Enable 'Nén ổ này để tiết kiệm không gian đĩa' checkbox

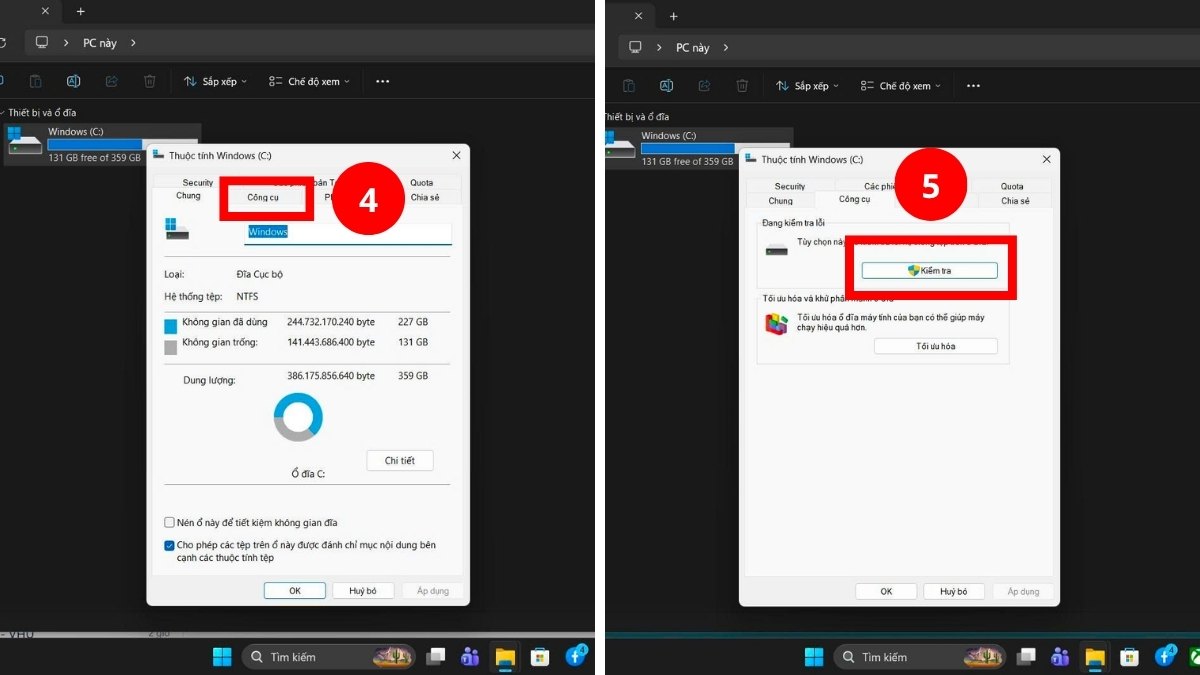tap(170, 522)
